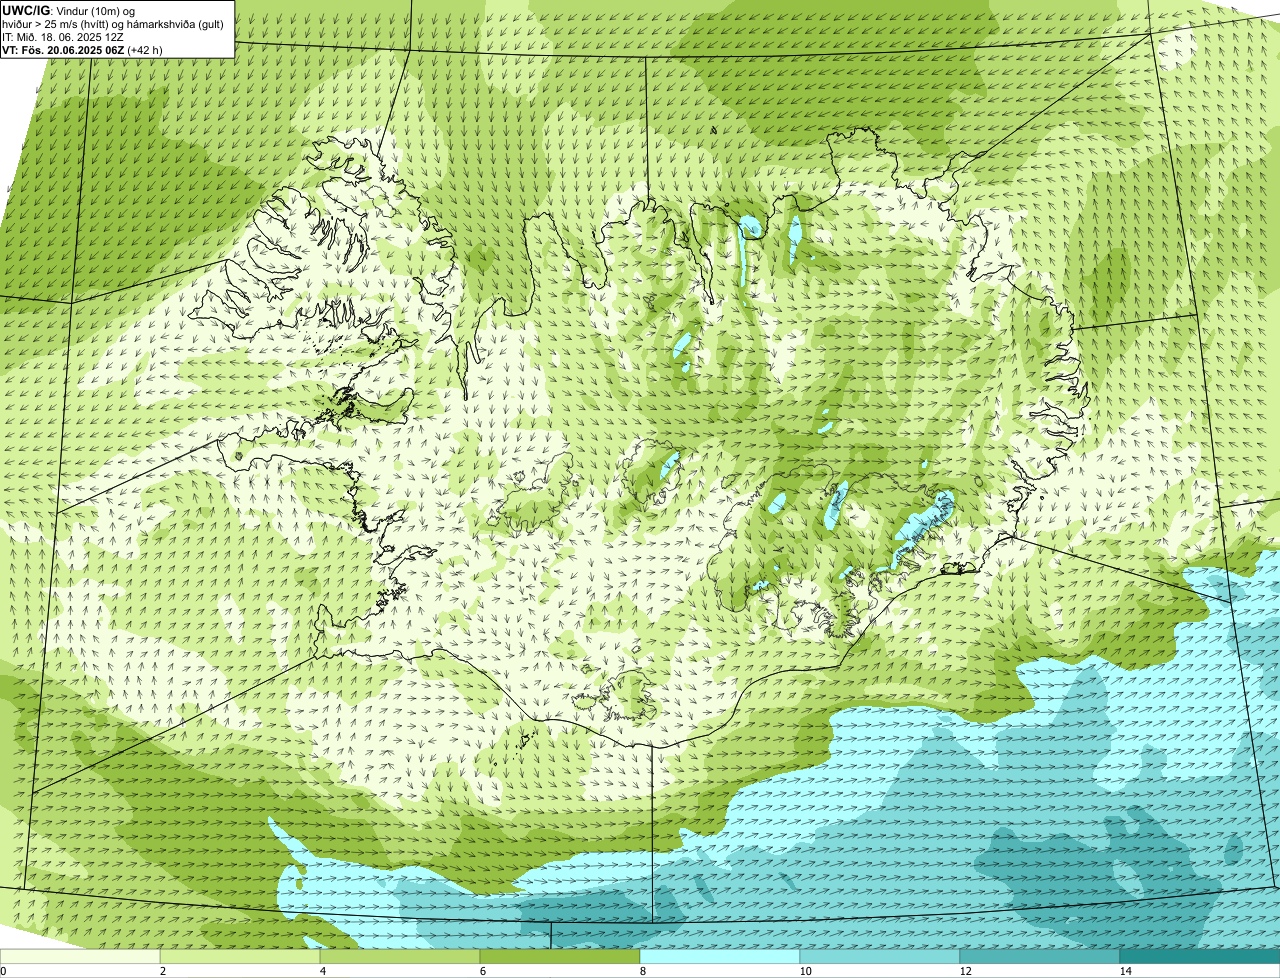Click the legend tick label '2'
Viewport: 1280px width, 978px height.
(163, 971)
